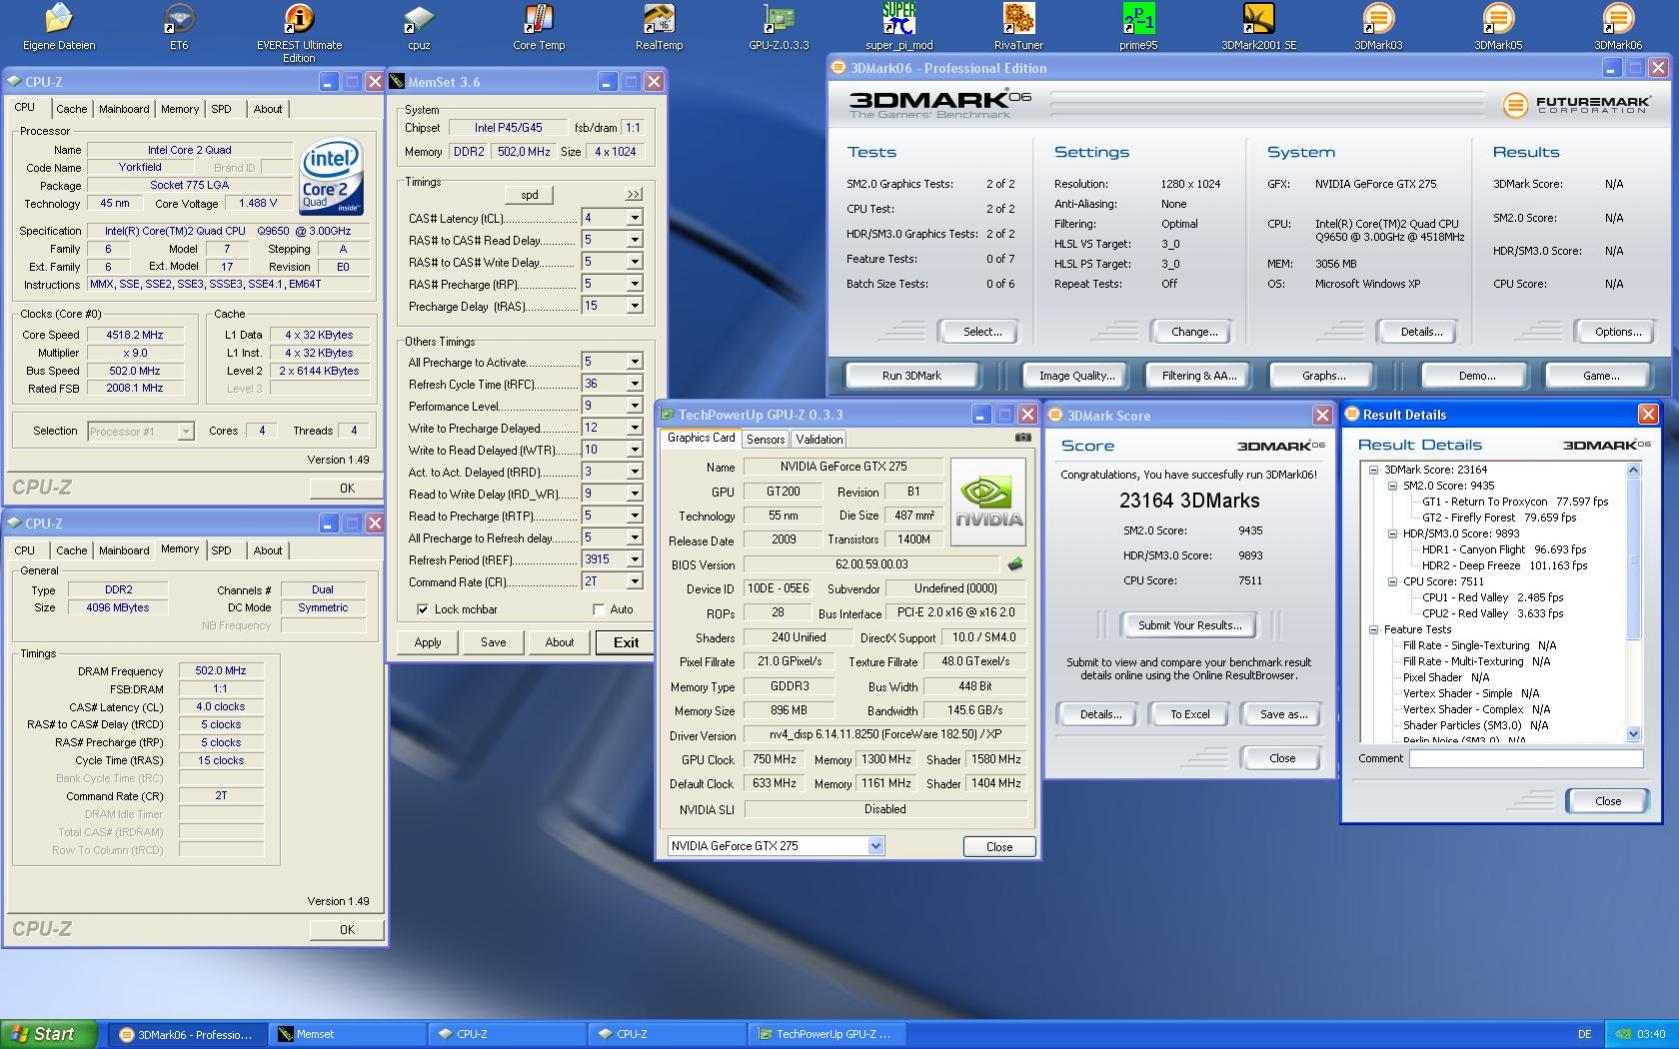Collapse the Feature Tests tree node
Image resolution: width=1679 pixels, height=1049 pixels.
point(1374,630)
